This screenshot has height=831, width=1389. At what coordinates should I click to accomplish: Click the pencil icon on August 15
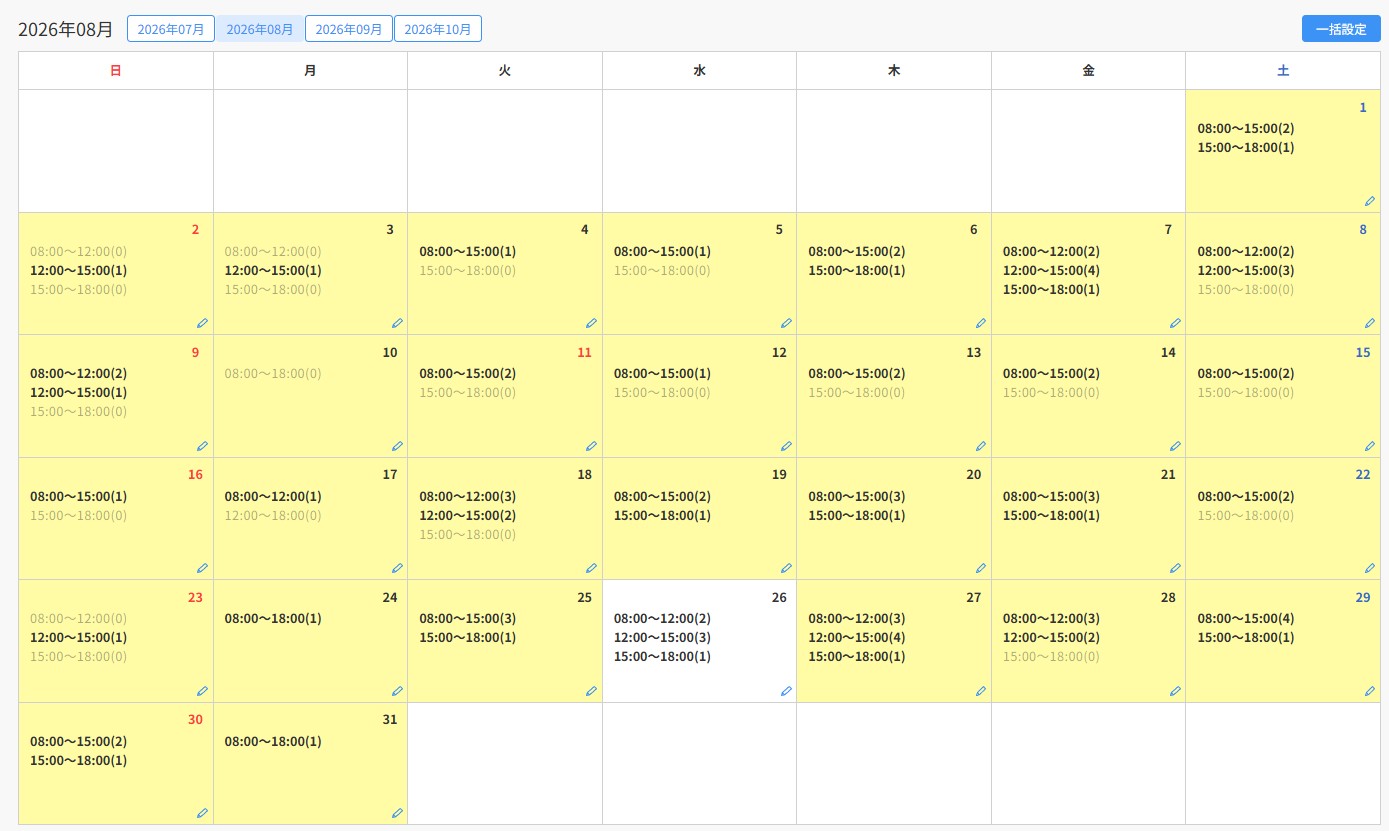[1370, 446]
